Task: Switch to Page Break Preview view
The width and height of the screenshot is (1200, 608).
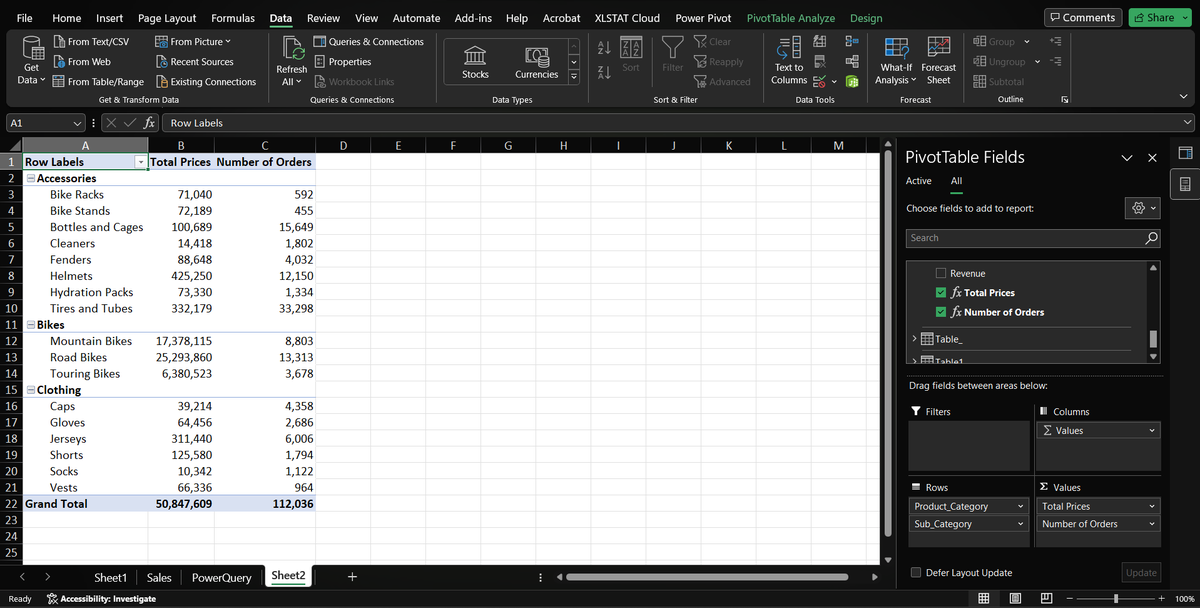Action: coord(1046,598)
